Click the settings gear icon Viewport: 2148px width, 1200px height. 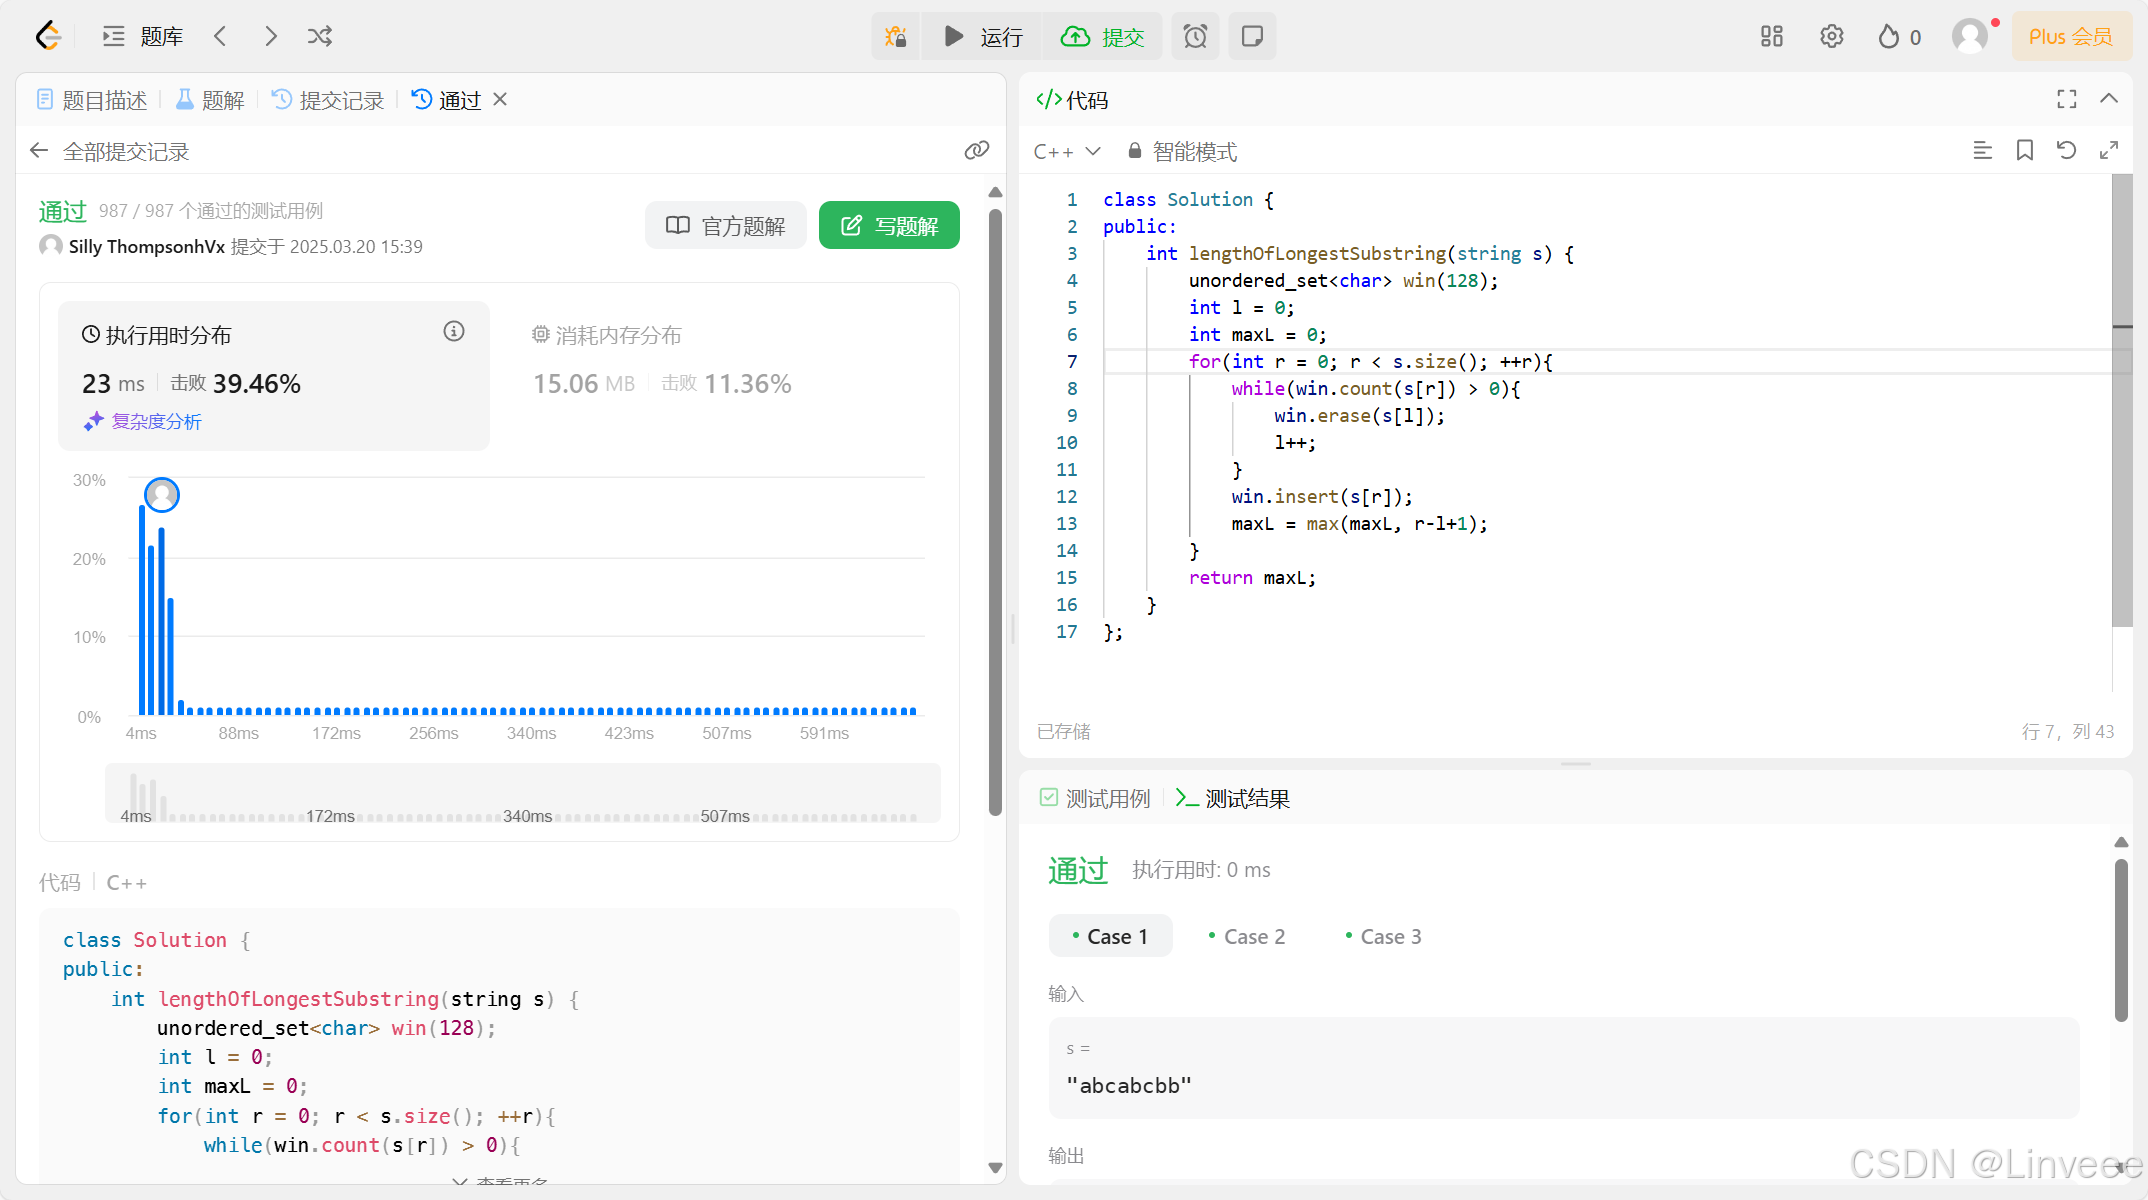[x=1831, y=37]
